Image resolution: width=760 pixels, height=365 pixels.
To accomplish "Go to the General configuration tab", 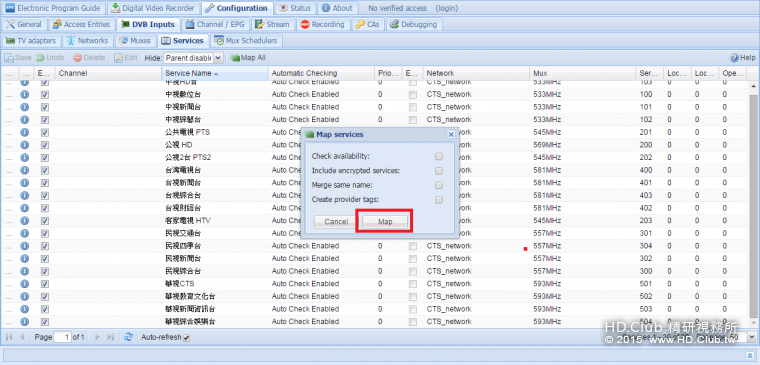I will click(x=24, y=24).
